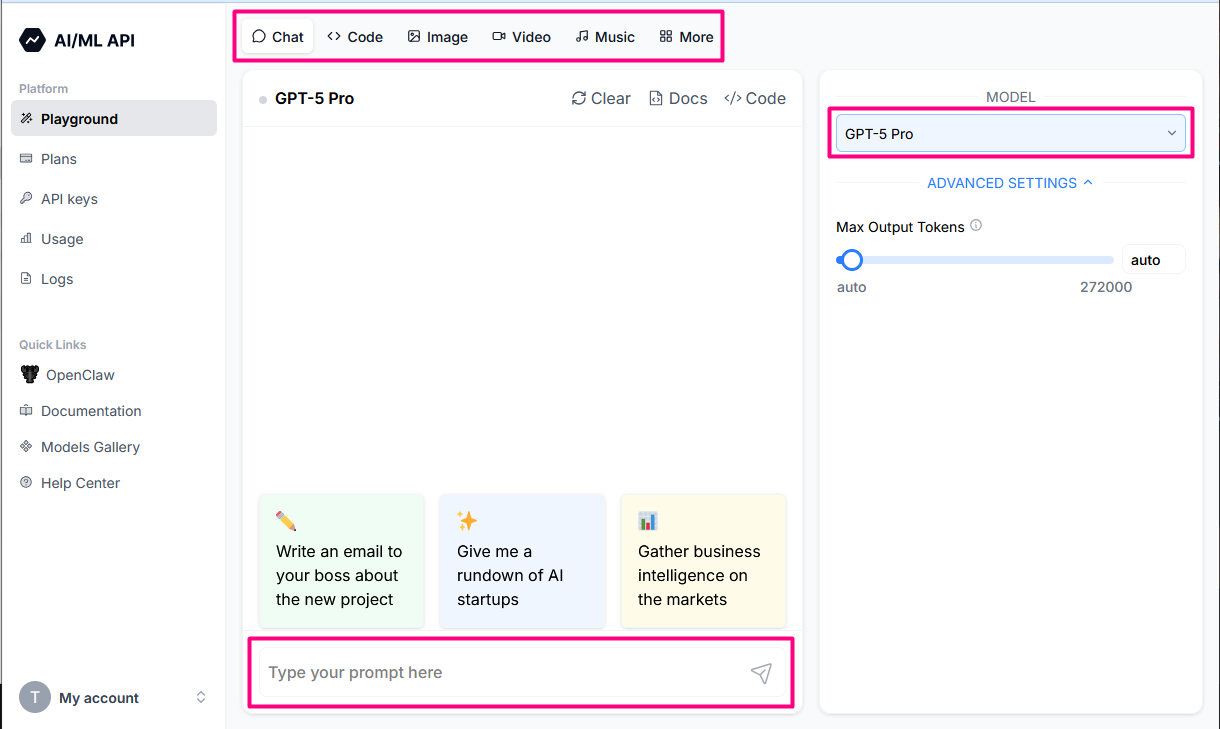Viewport: 1220px width, 729px height.
Task: Clear the current chat conversation
Action: point(601,98)
